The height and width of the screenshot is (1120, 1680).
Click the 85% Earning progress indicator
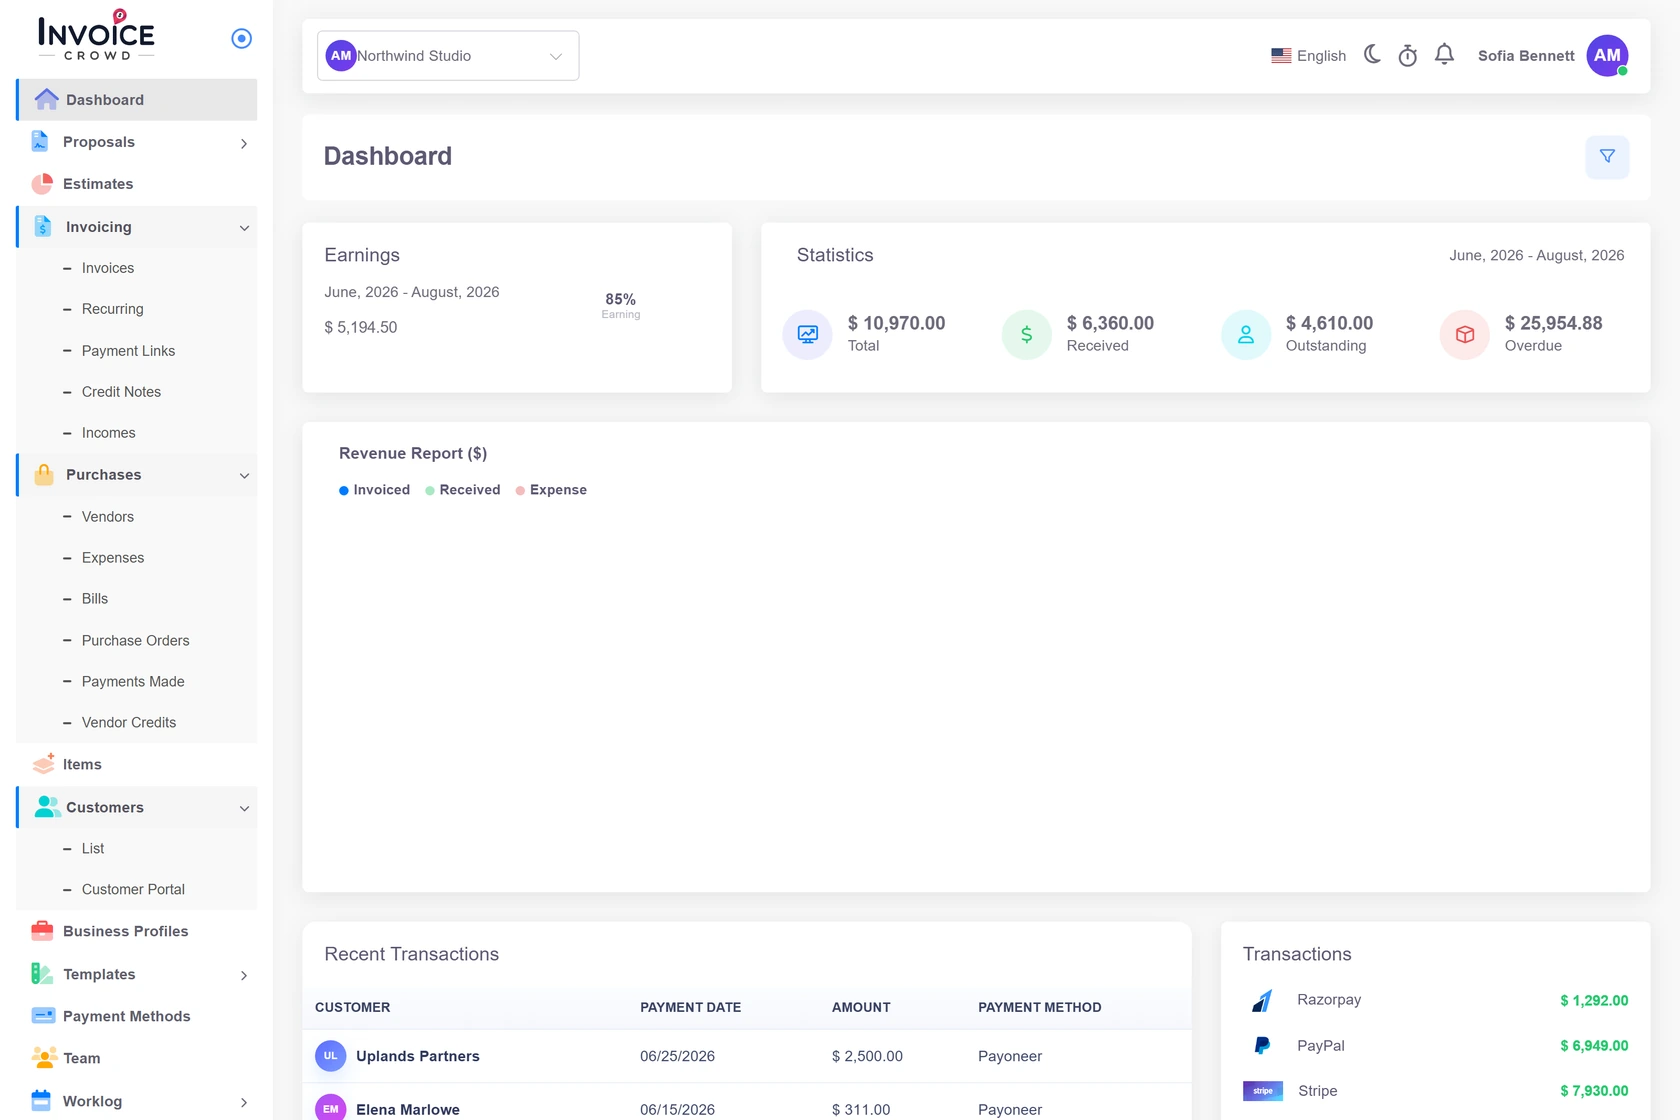click(x=621, y=306)
